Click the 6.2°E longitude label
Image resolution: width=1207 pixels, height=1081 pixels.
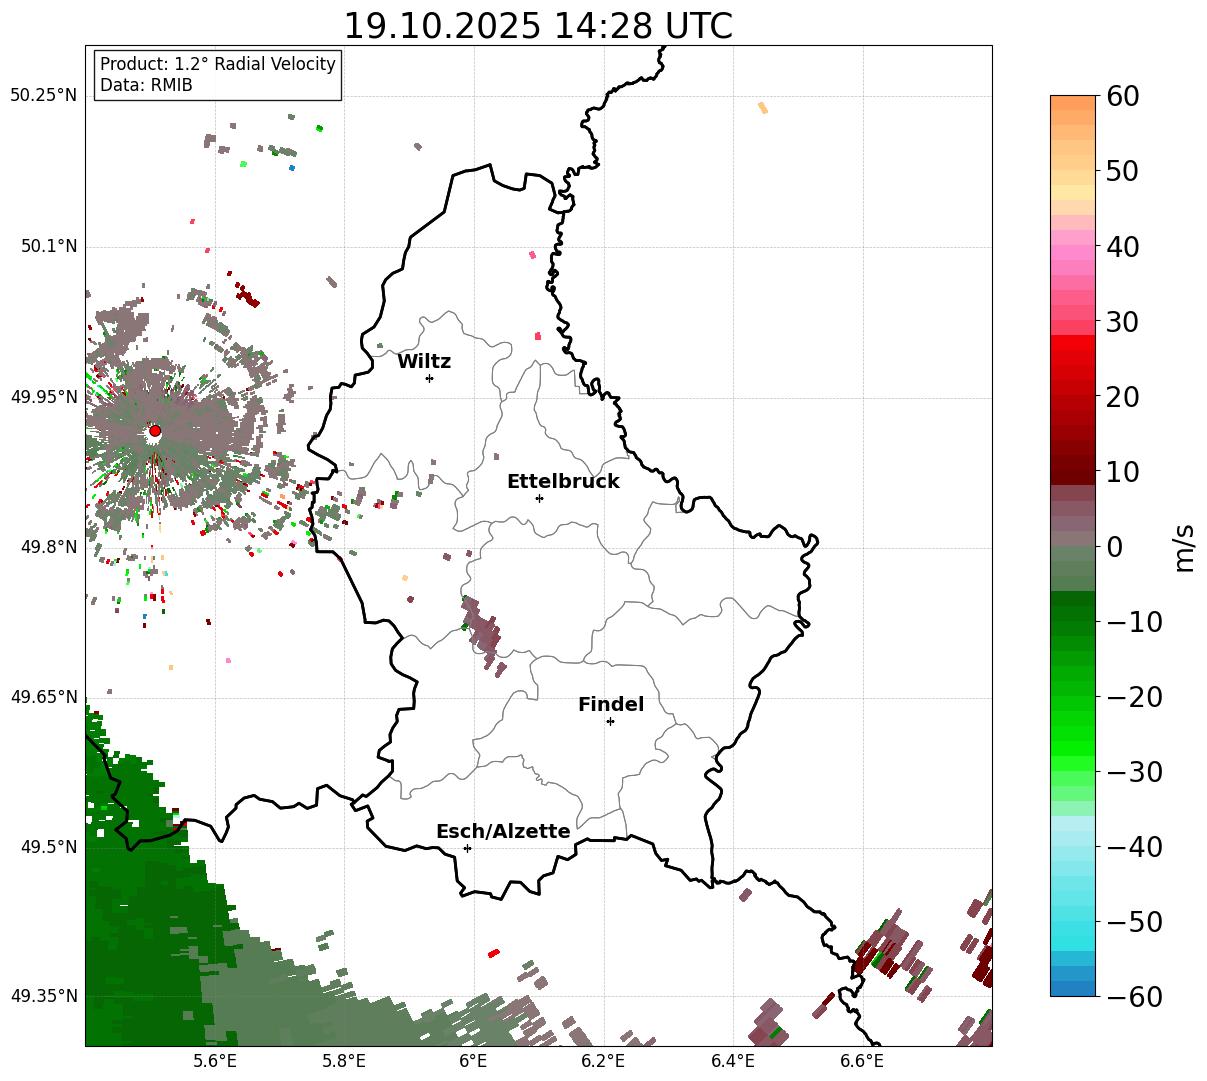point(603,1062)
